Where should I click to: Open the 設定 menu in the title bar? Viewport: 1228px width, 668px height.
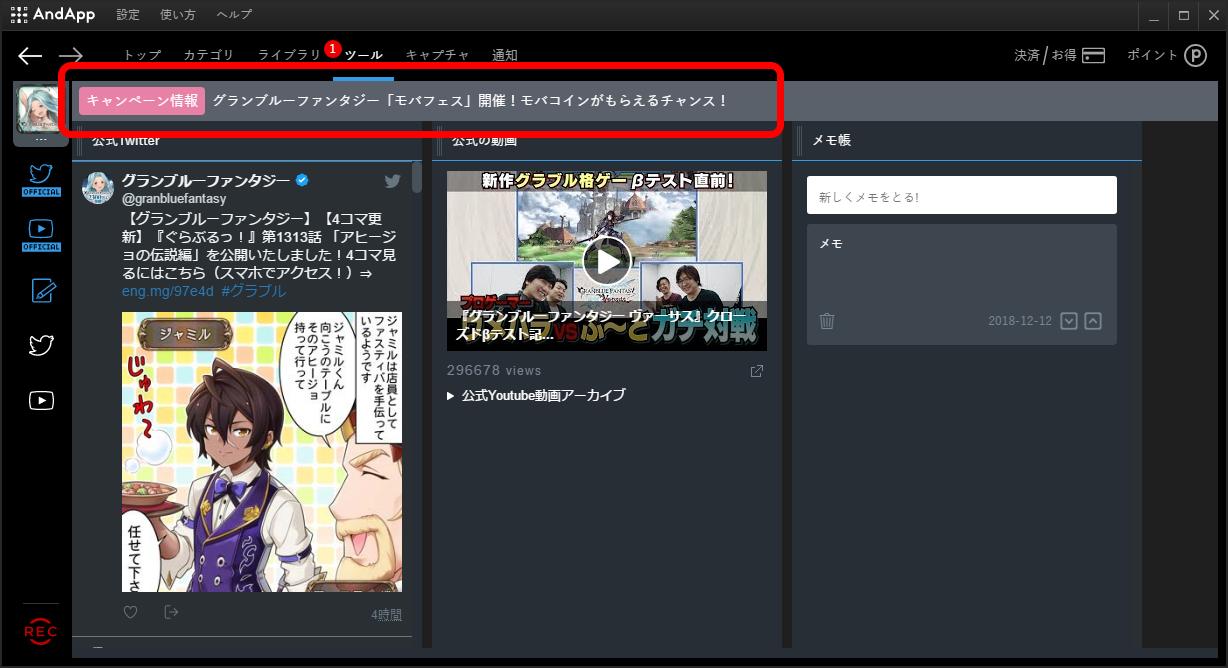click(x=128, y=14)
